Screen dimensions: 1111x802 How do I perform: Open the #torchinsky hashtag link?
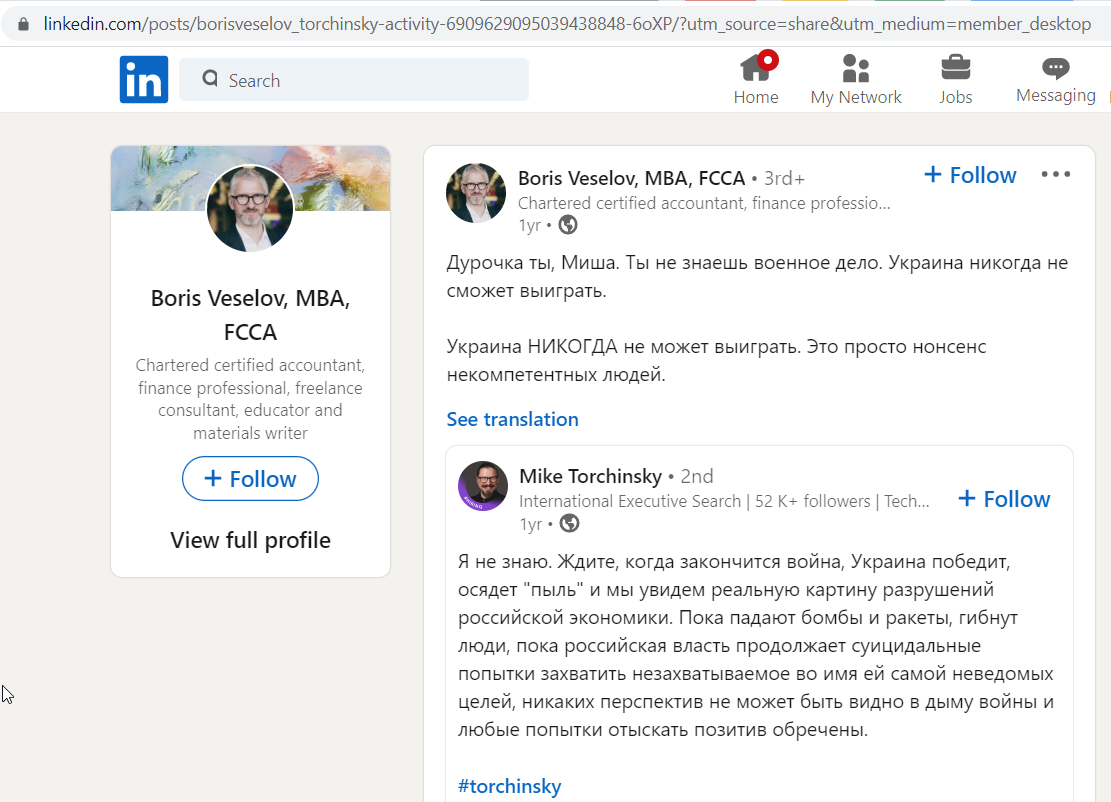click(x=510, y=786)
